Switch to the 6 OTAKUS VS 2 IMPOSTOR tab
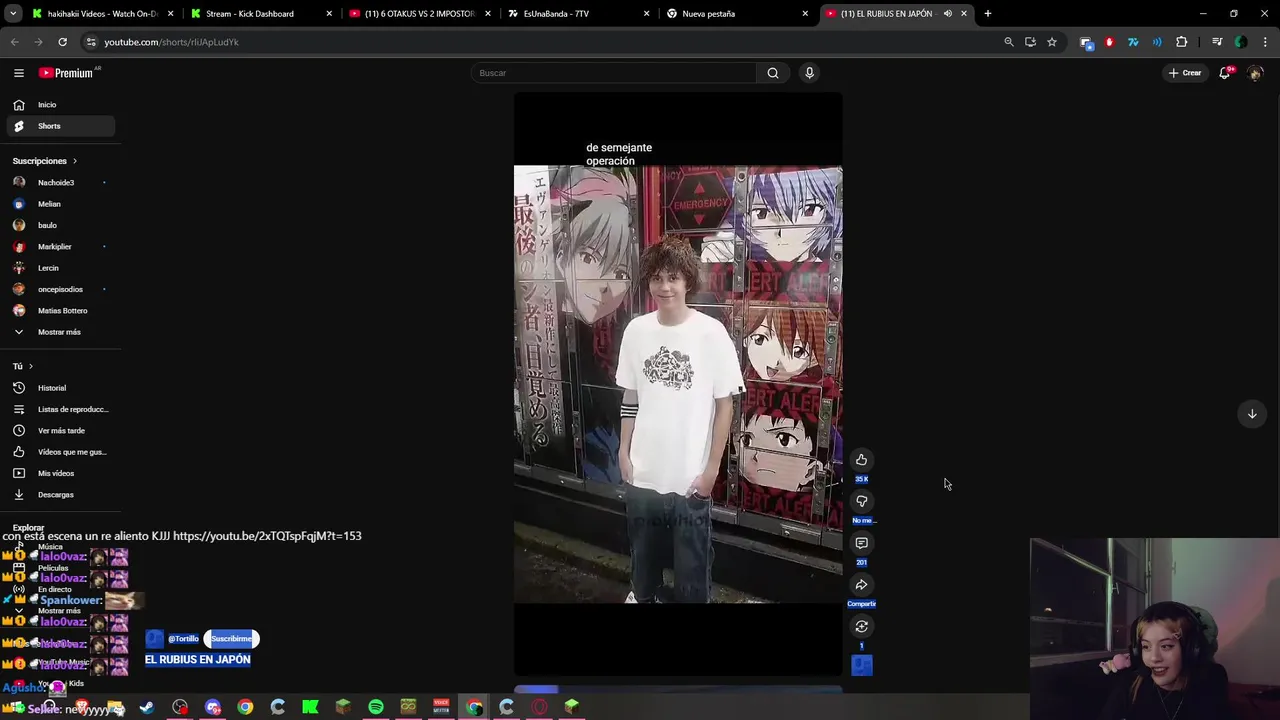1280x720 pixels. tap(418, 14)
